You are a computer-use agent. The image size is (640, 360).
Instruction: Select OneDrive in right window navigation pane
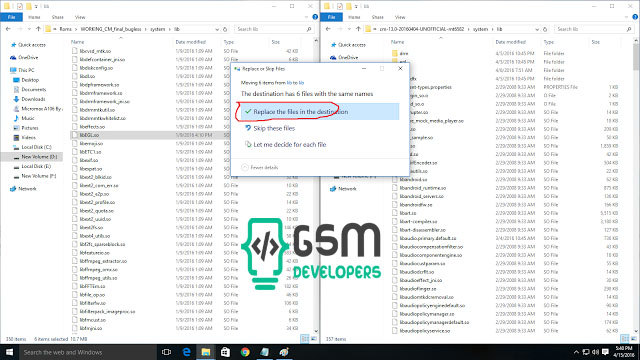[348, 58]
